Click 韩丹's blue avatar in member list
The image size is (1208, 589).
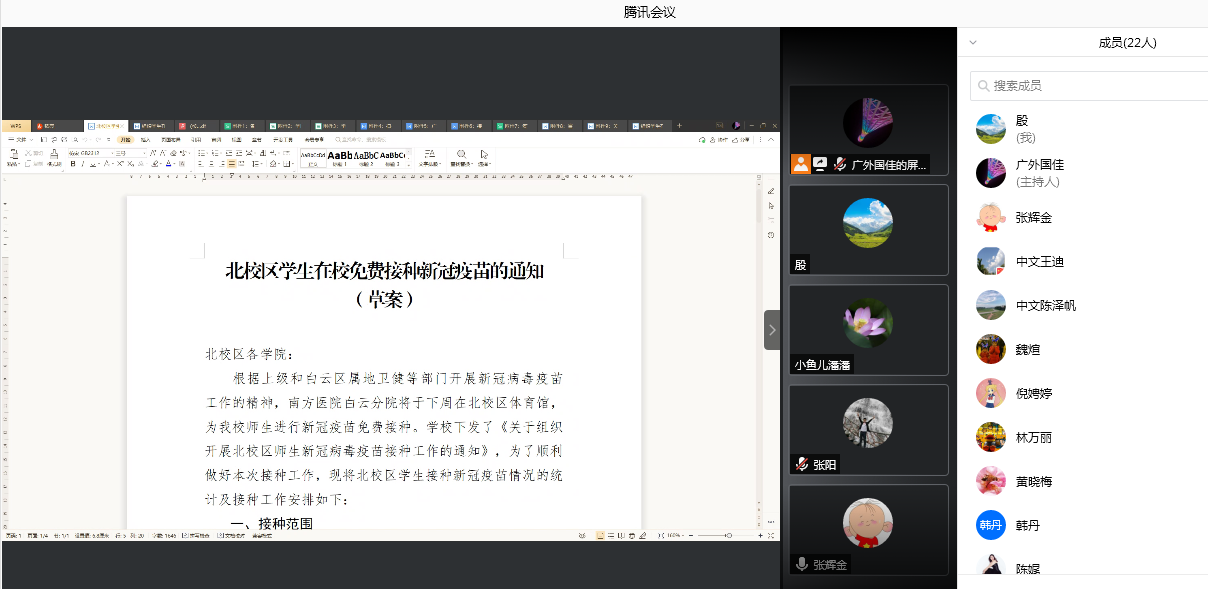[x=990, y=525]
